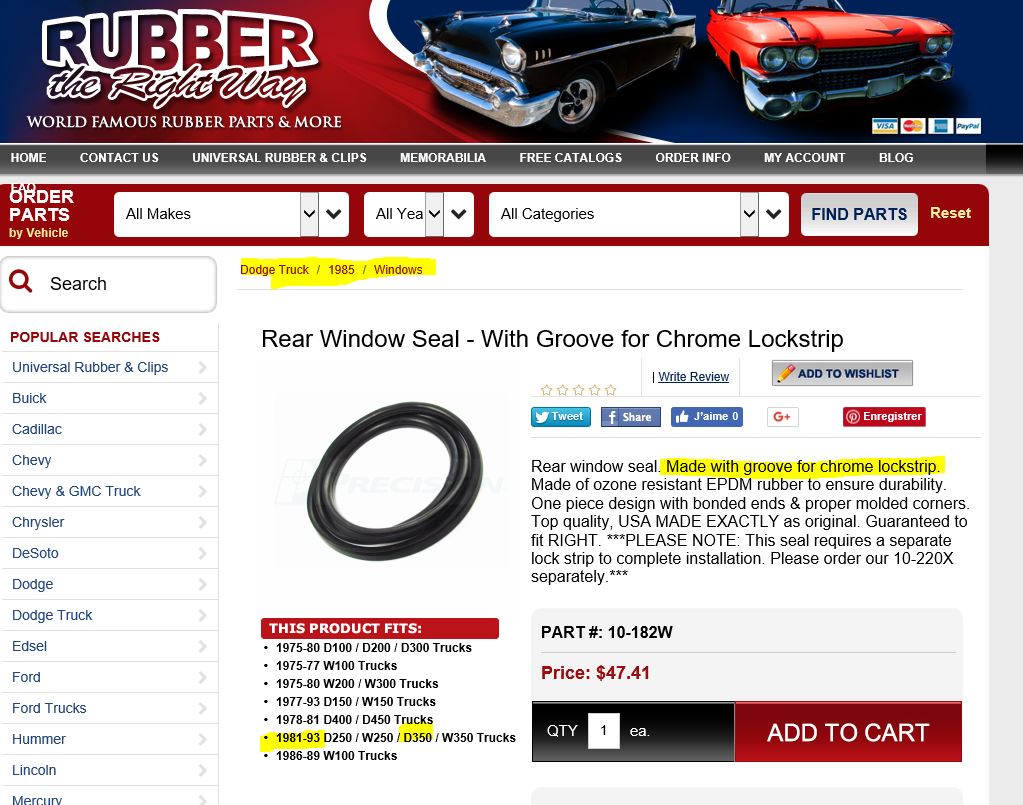Click the pencil Add to Wishlist button
Screen dimensions: 1023x805
pyautogui.click(x=842, y=373)
